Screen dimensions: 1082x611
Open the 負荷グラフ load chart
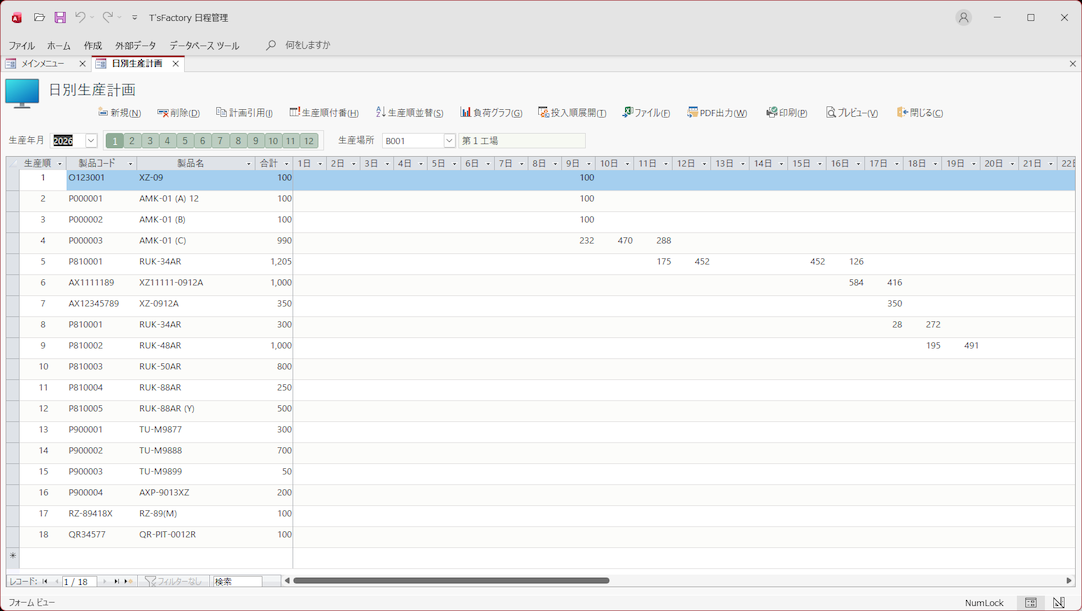(x=492, y=113)
